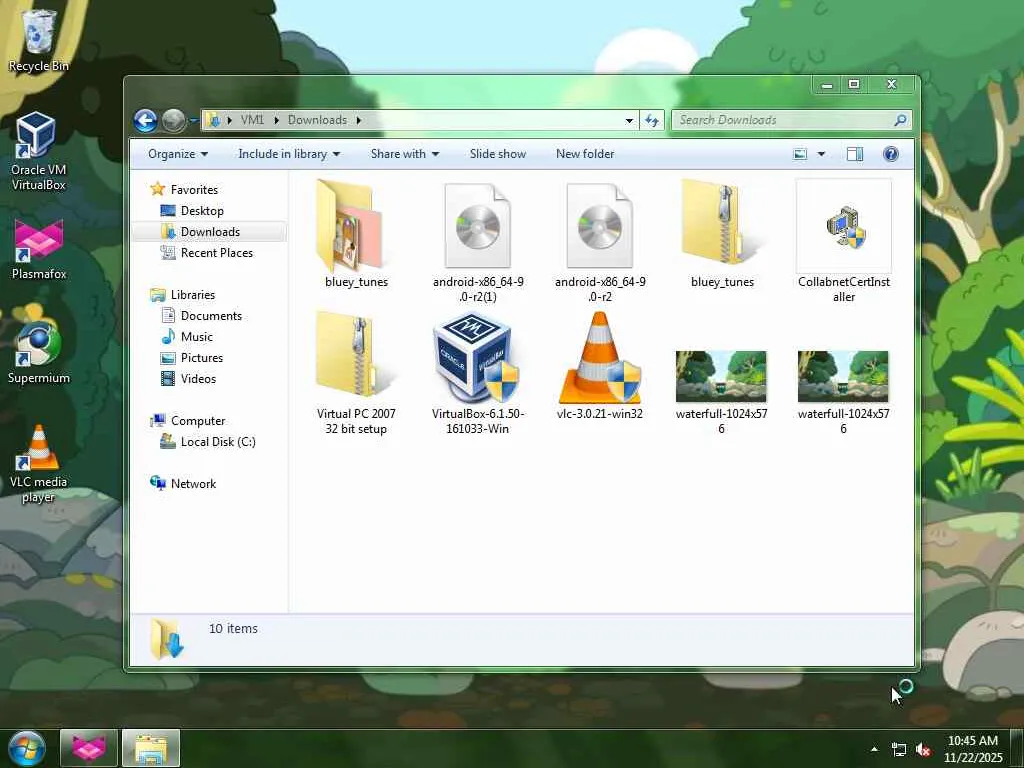Click the Forward navigation arrow
This screenshot has height=768, width=1024.
[173, 120]
